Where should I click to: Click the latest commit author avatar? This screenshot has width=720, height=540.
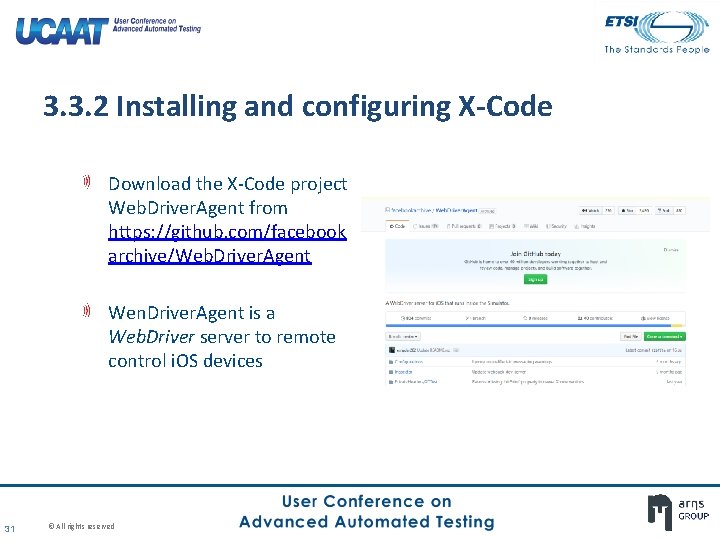pos(392,350)
